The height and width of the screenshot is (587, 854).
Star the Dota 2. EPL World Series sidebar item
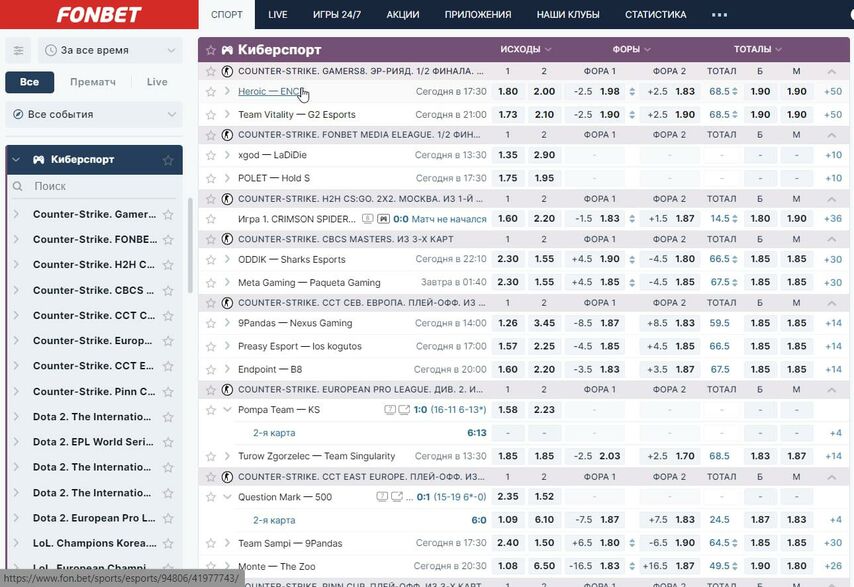tap(168, 442)
